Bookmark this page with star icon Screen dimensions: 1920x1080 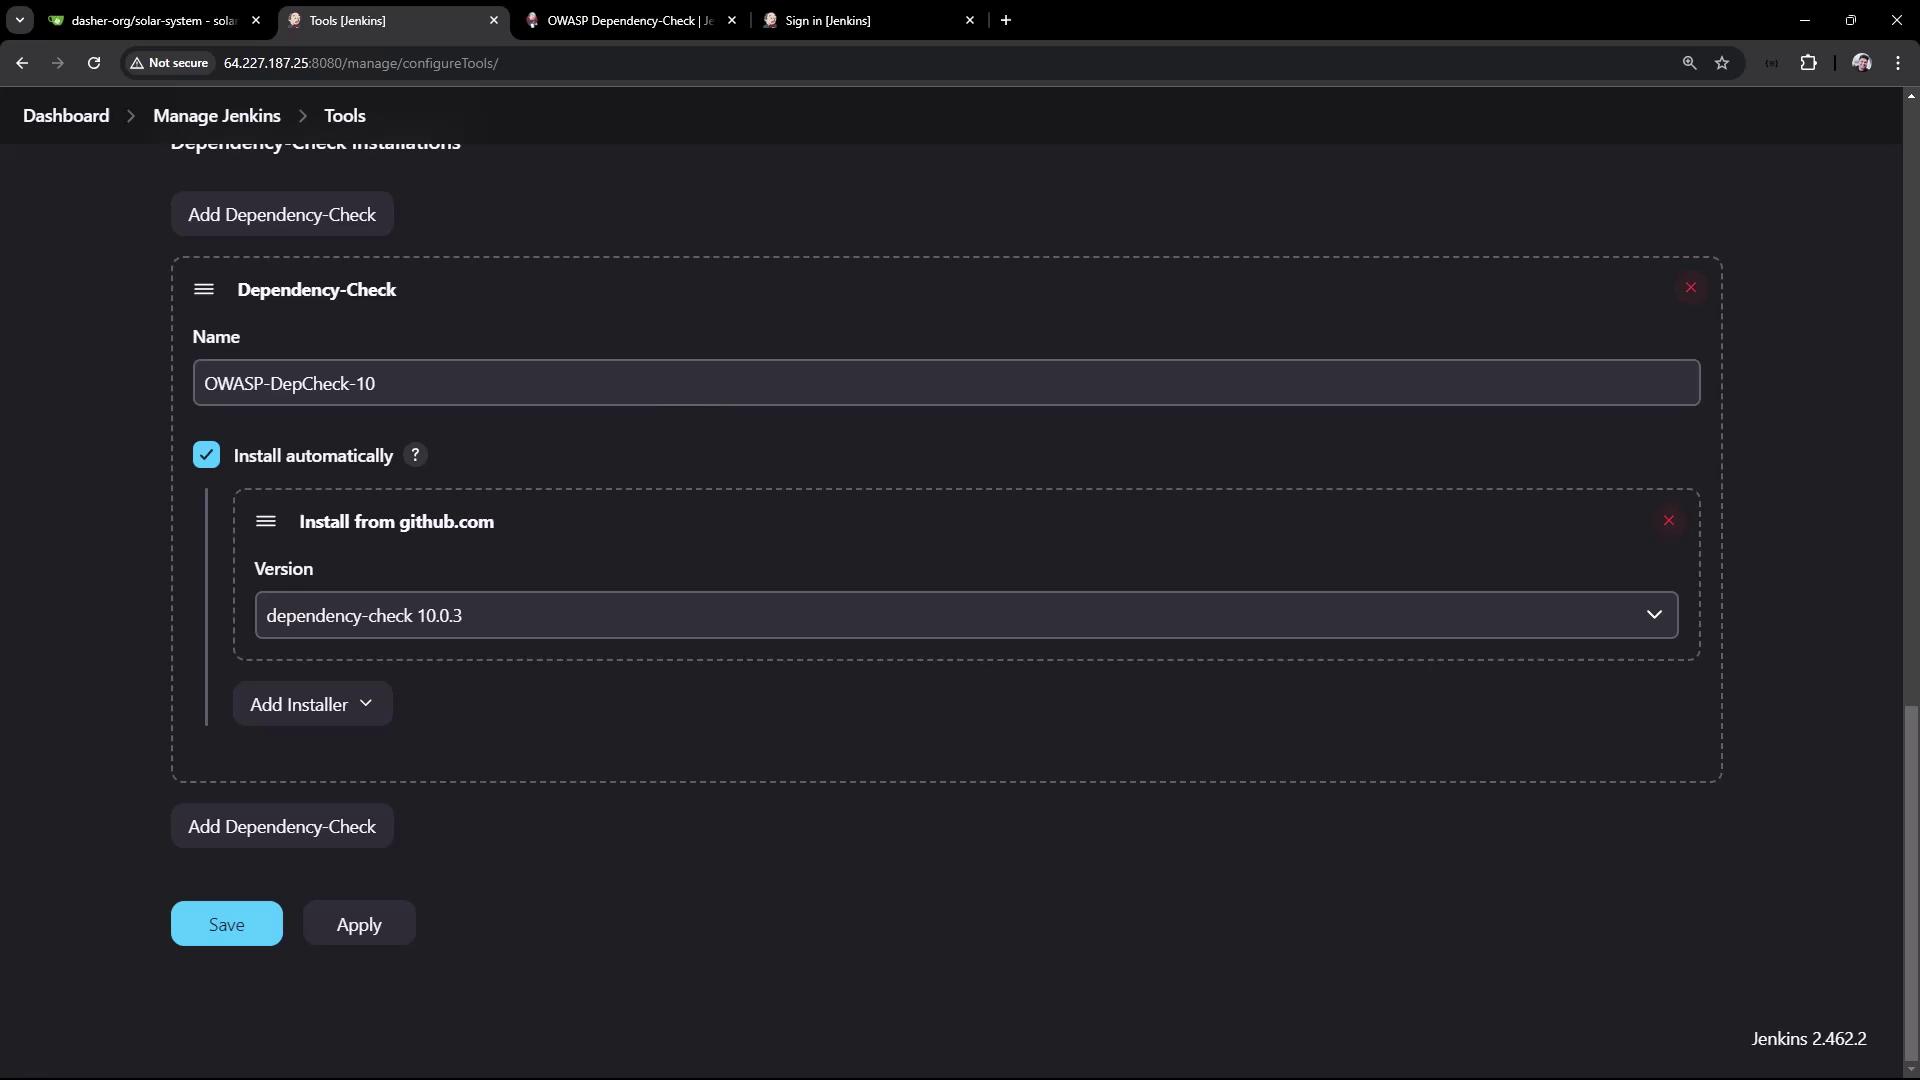point(1722,63)
